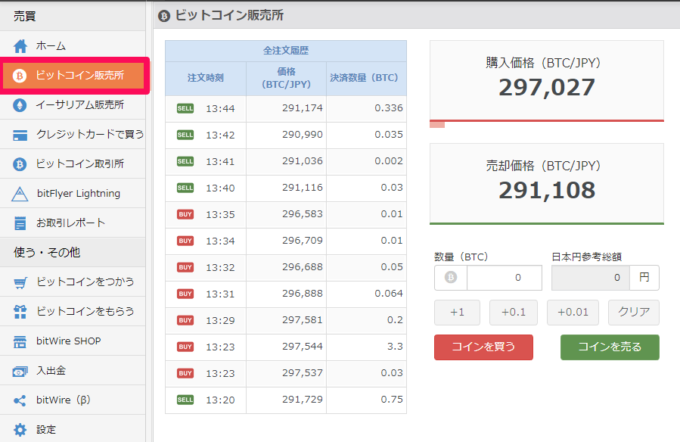The width and height of the screenshot is (680, 442).
Task: Click the grey Bitcoin icon in quantity field
Action: pos(451,277)
